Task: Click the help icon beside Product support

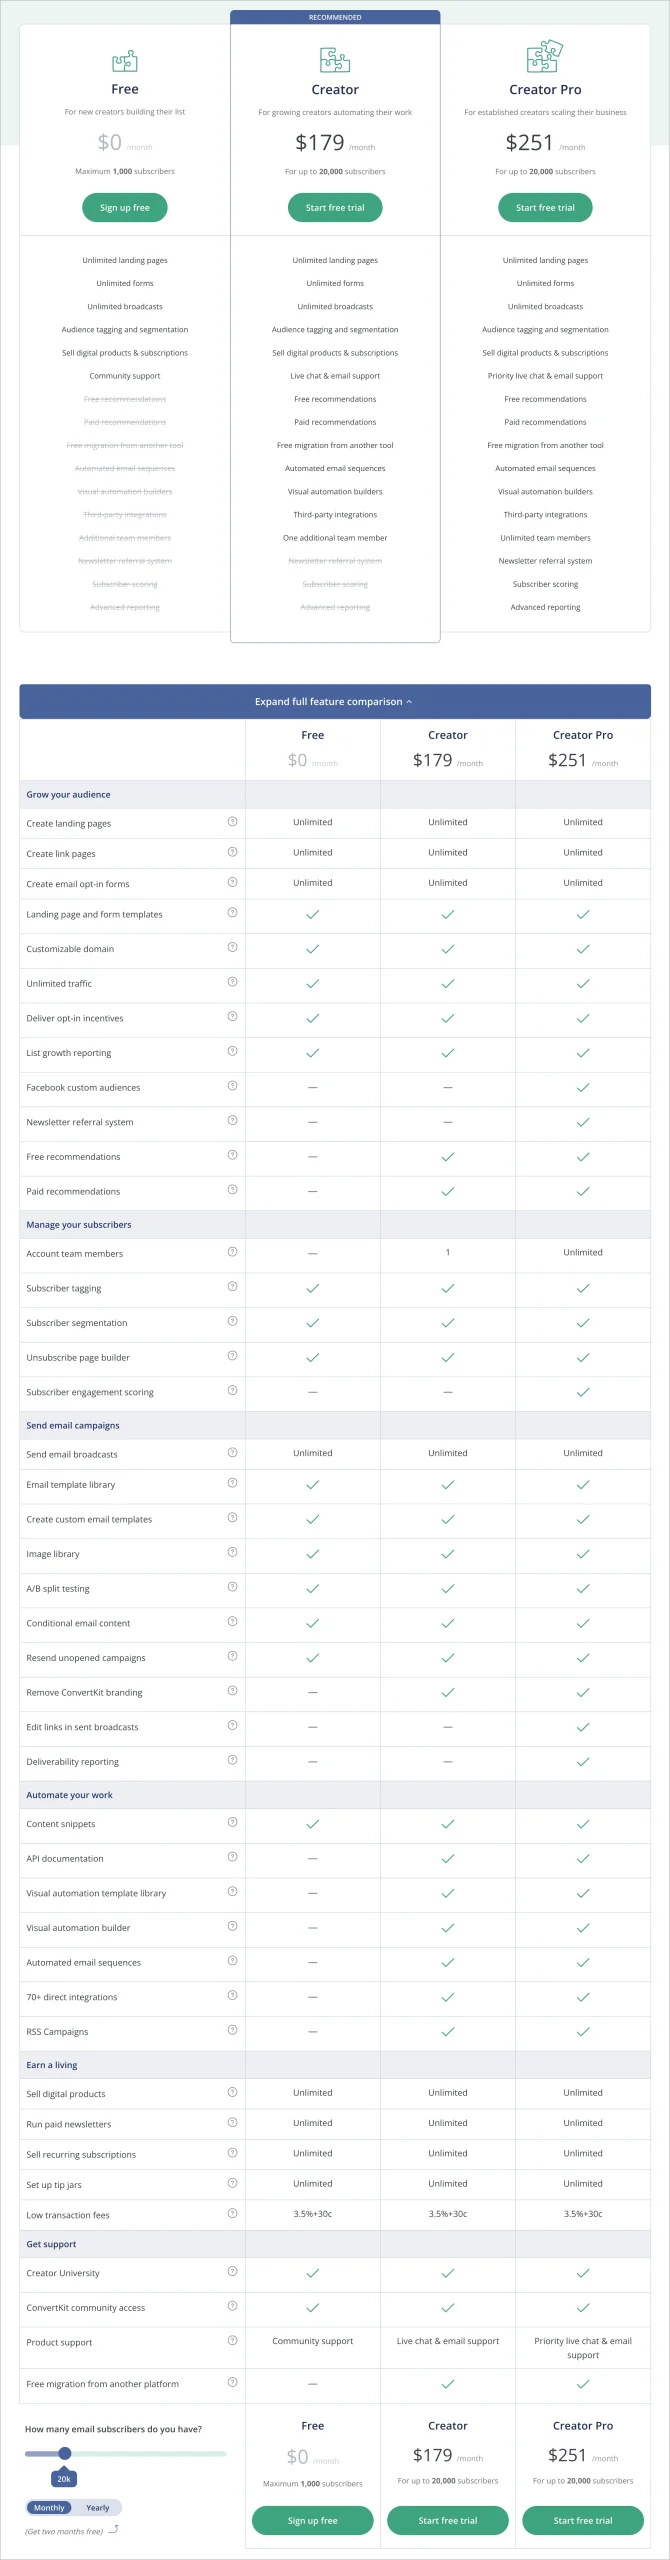Action: tap(232, 2341)
